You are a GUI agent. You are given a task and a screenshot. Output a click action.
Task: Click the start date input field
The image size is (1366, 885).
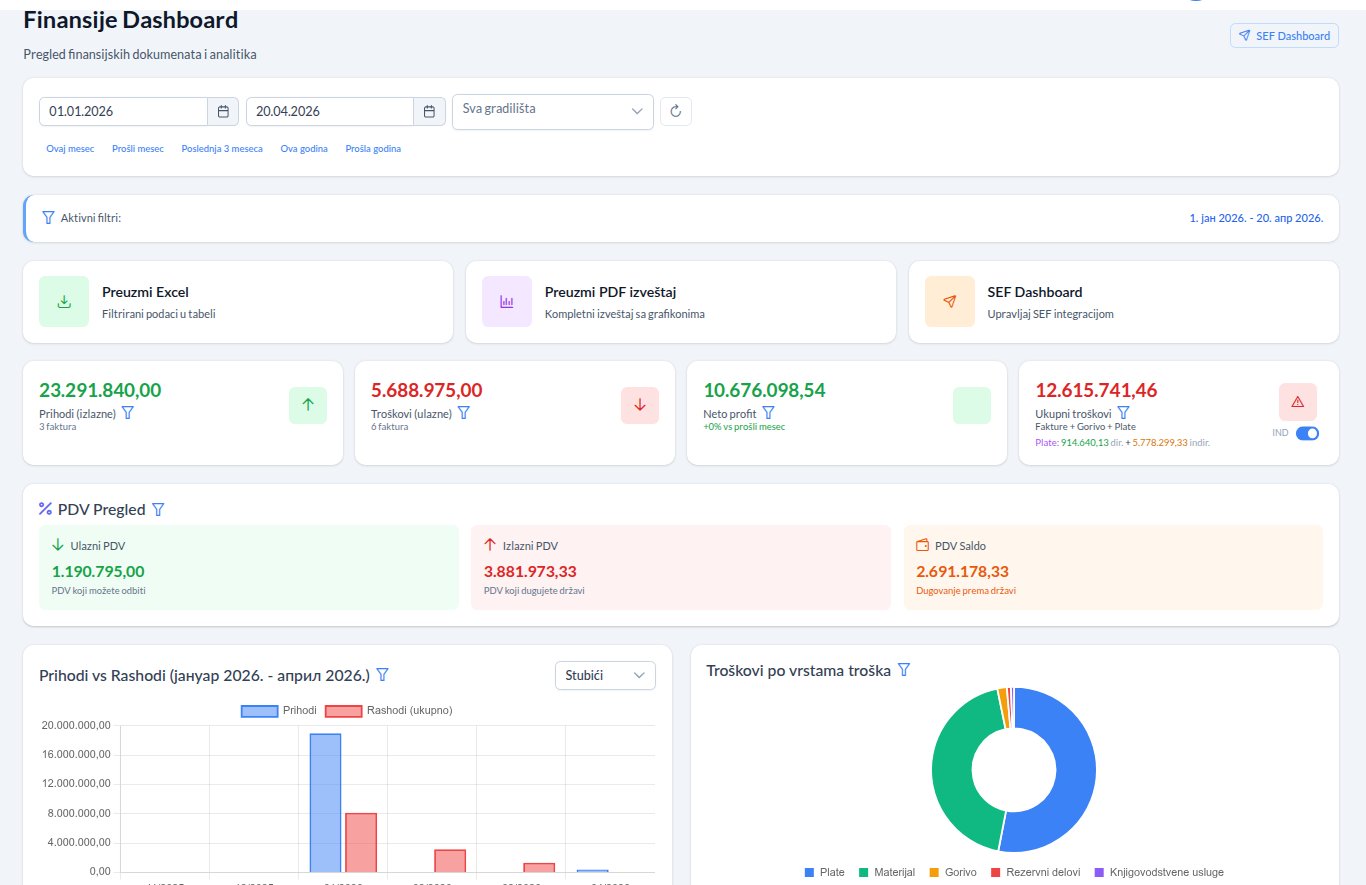pyautogui.click(x=123, y=112)
